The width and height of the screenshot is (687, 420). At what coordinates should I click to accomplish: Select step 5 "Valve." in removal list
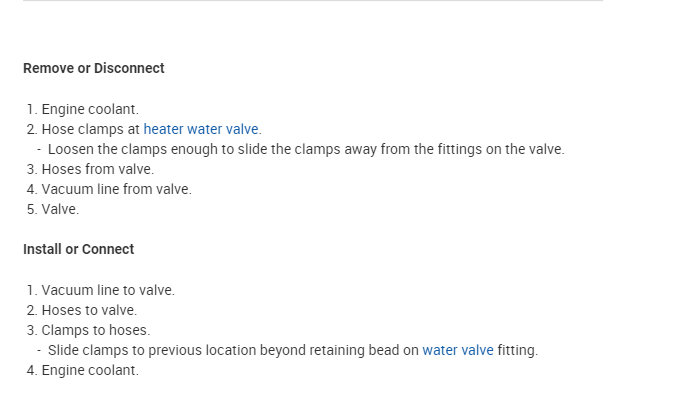60,209
